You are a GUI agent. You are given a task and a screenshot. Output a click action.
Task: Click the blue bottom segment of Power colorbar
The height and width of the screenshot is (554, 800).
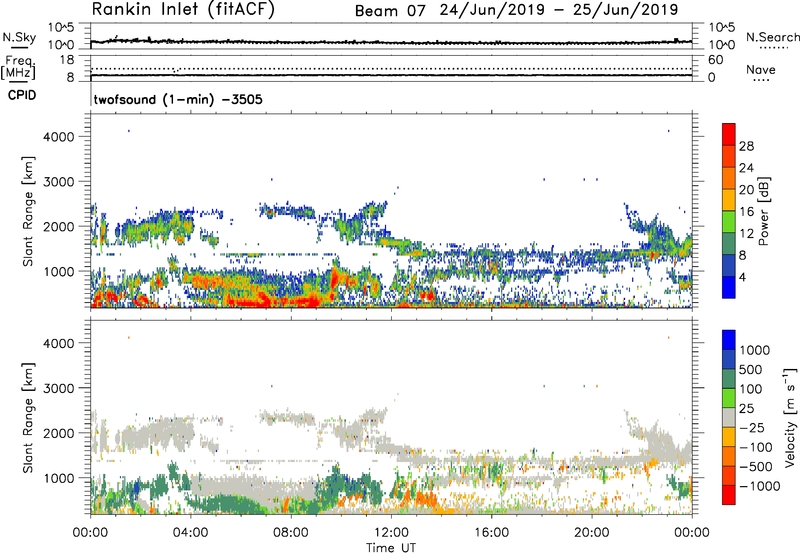tap(729, 287)
